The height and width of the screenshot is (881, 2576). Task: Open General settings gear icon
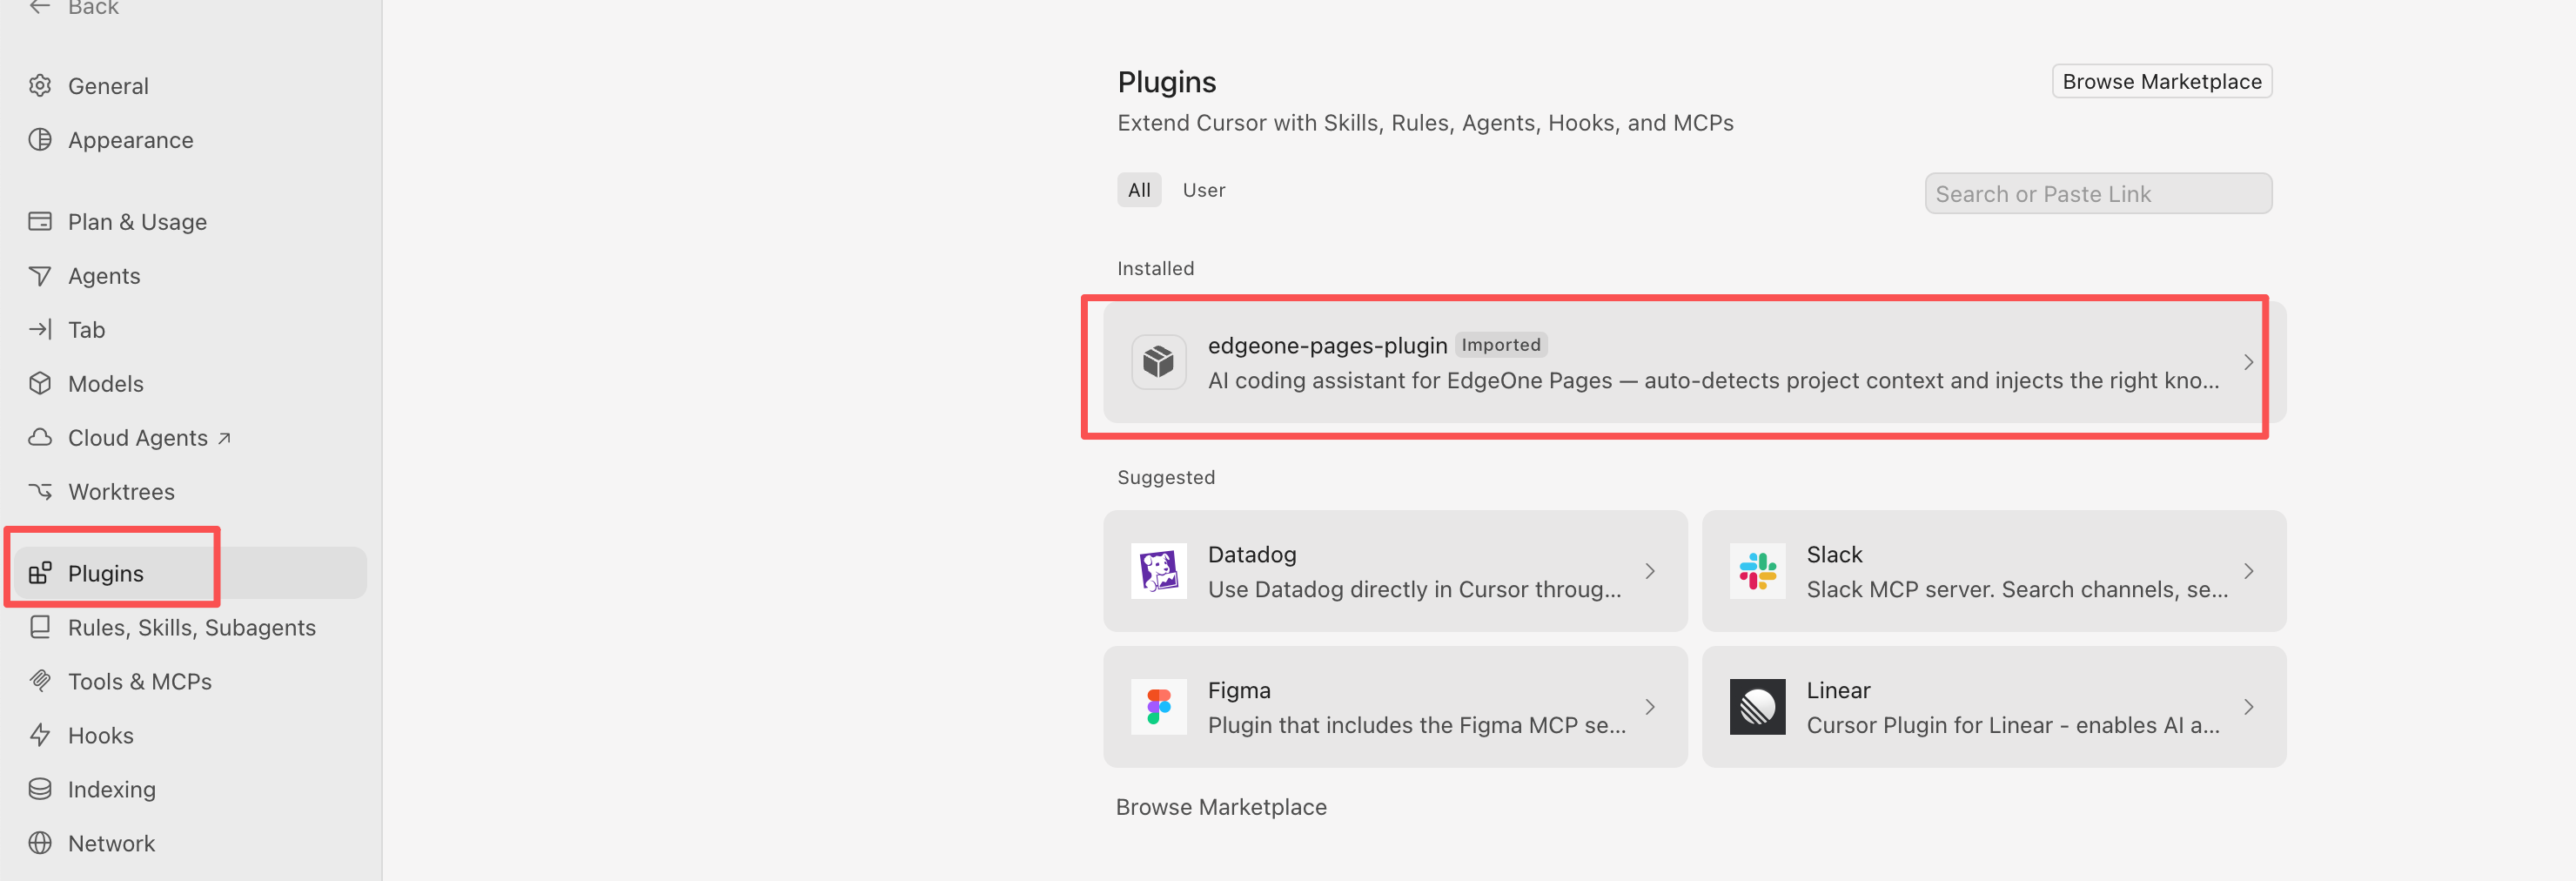40,86
